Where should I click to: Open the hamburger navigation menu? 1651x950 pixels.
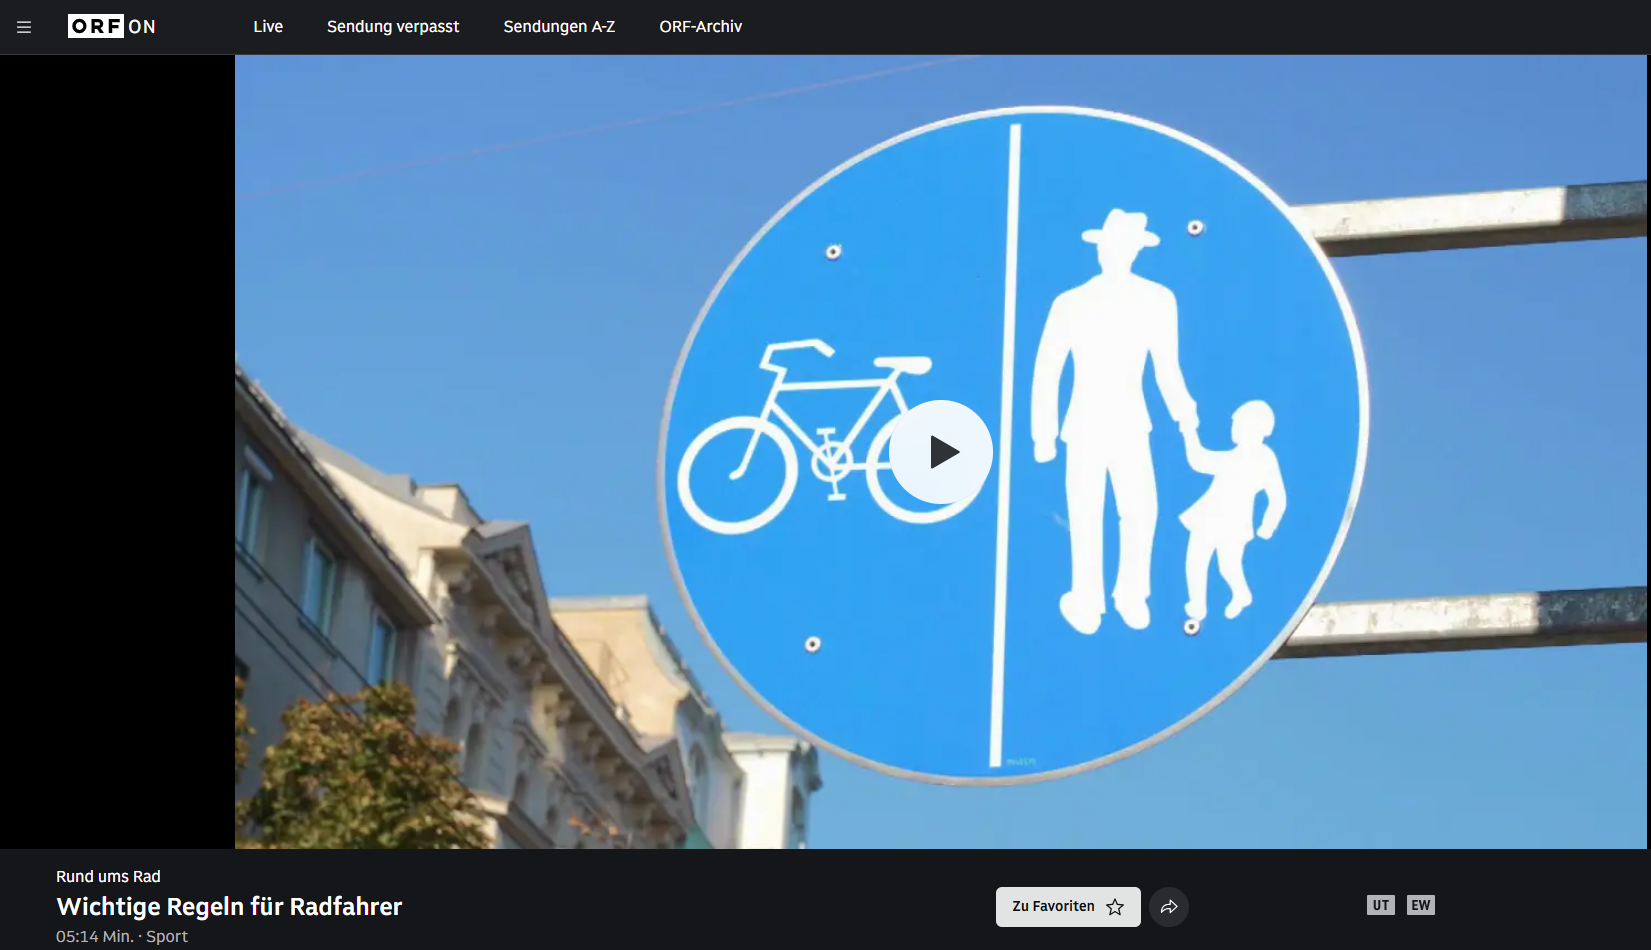(24, 27)
